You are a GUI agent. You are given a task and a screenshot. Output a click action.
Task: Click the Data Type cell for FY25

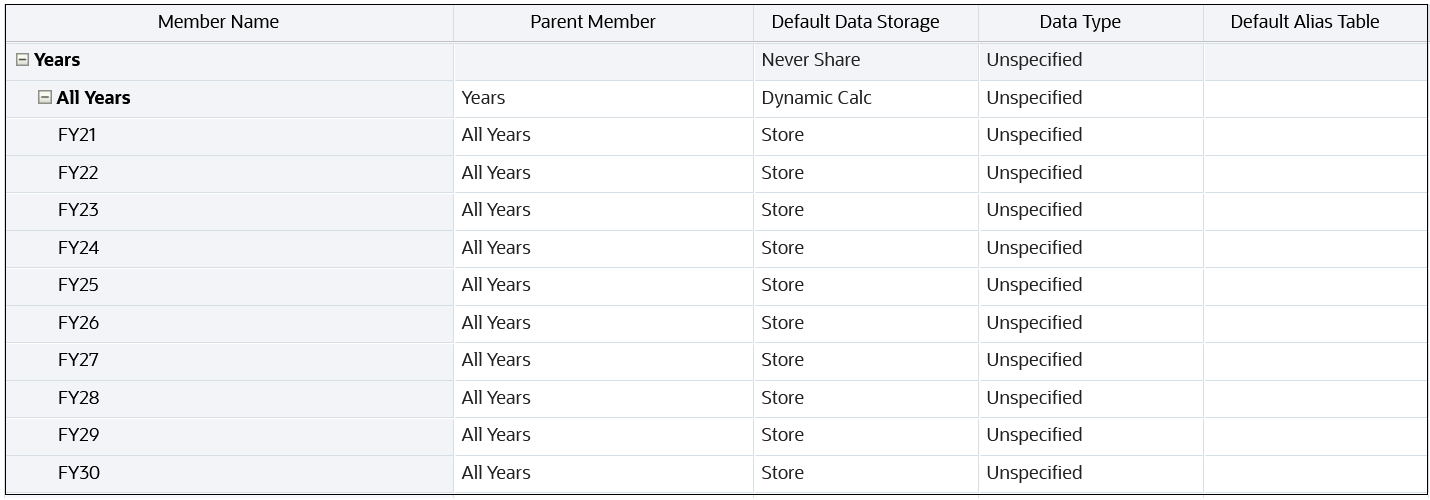1034,285
